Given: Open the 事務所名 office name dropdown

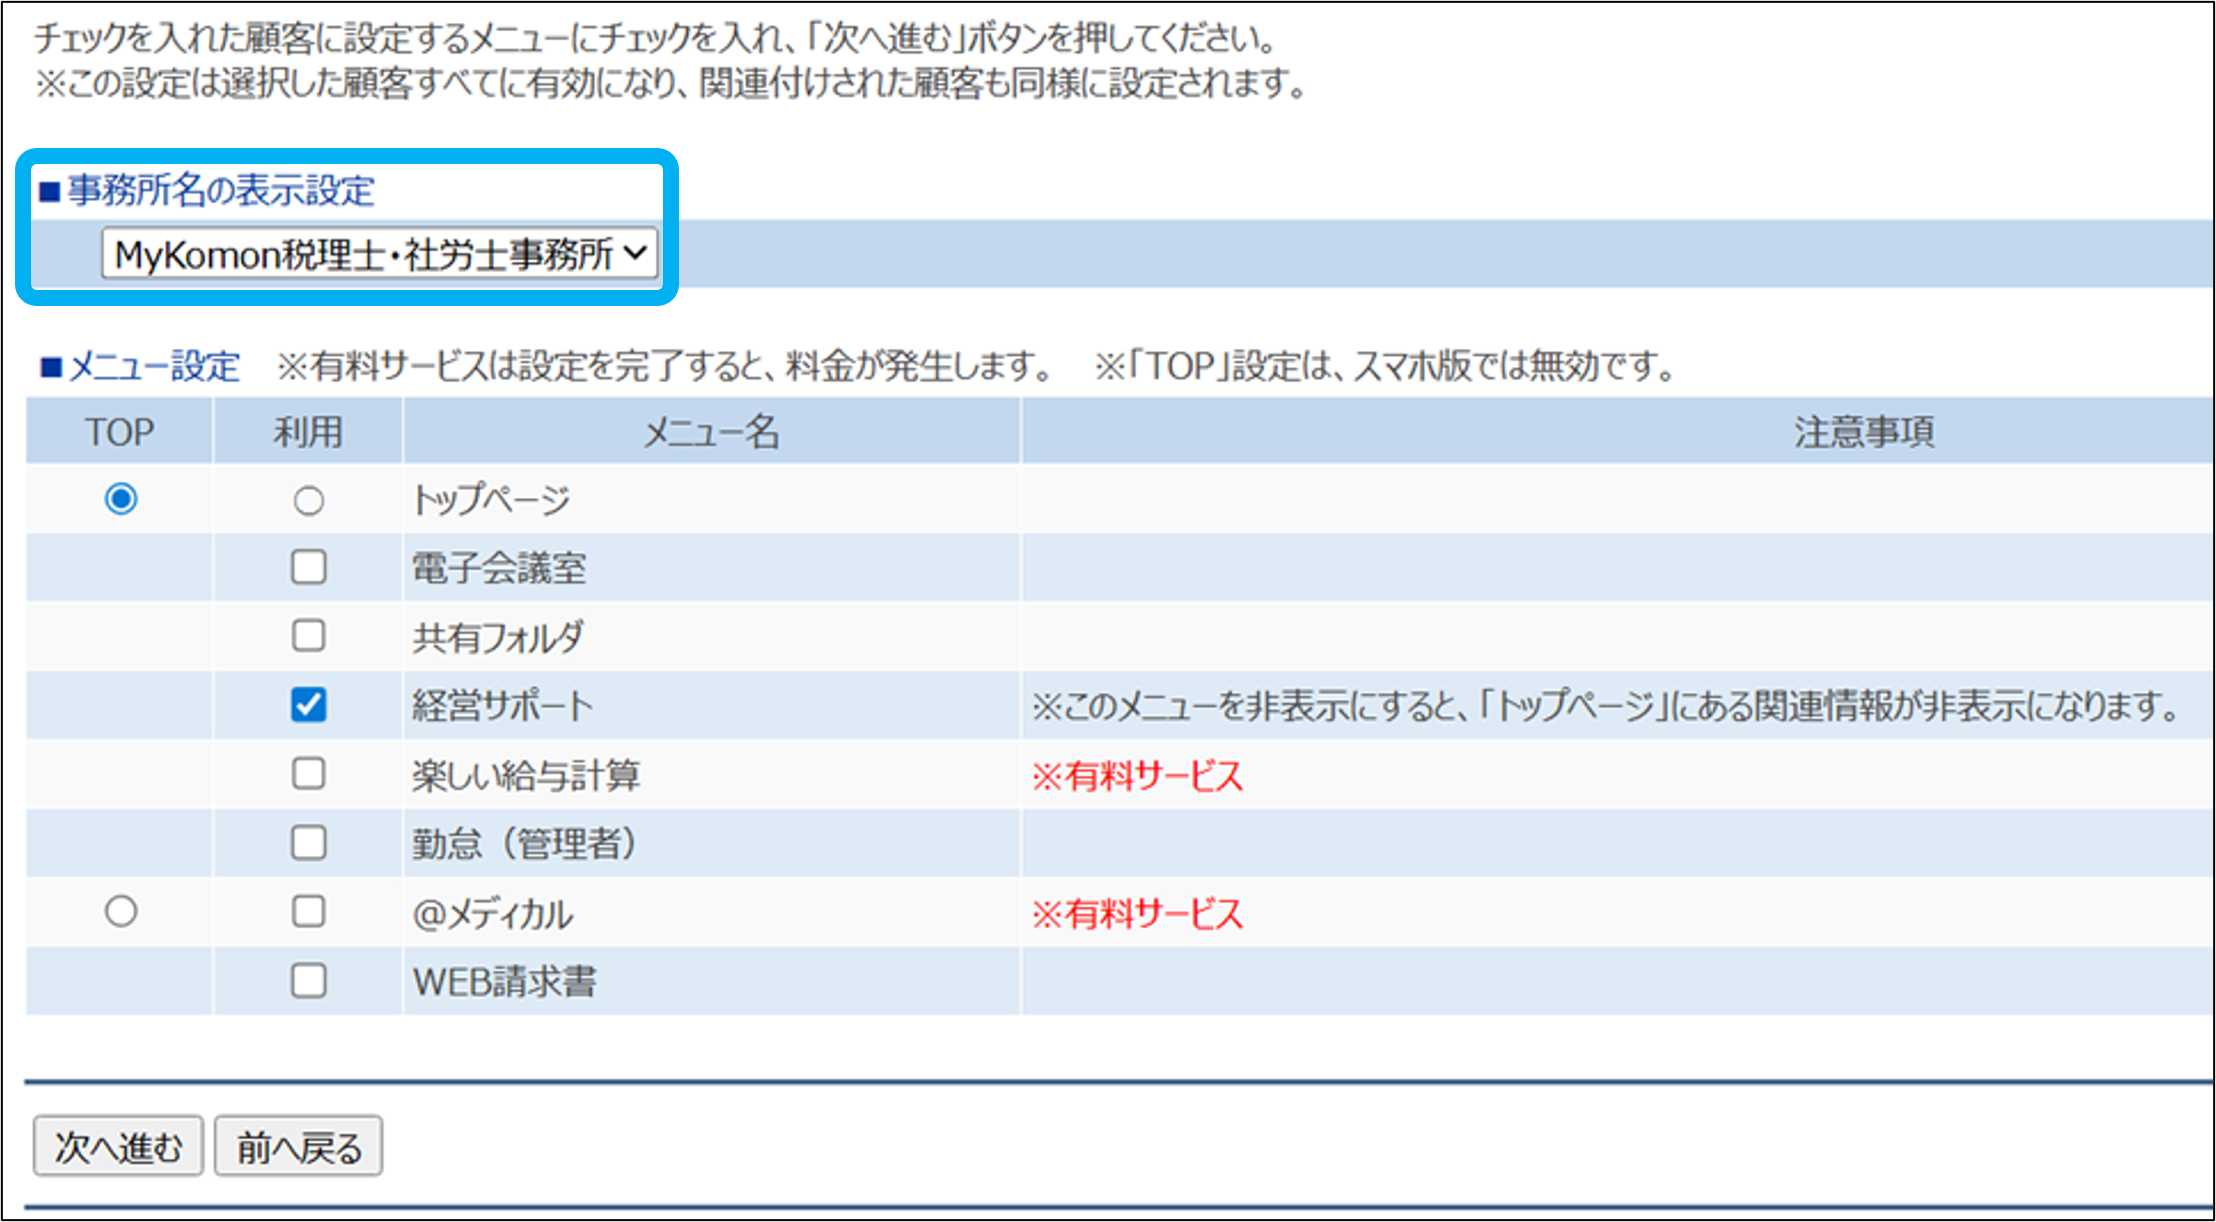Looking at the screenshot, I should [379, 254].
